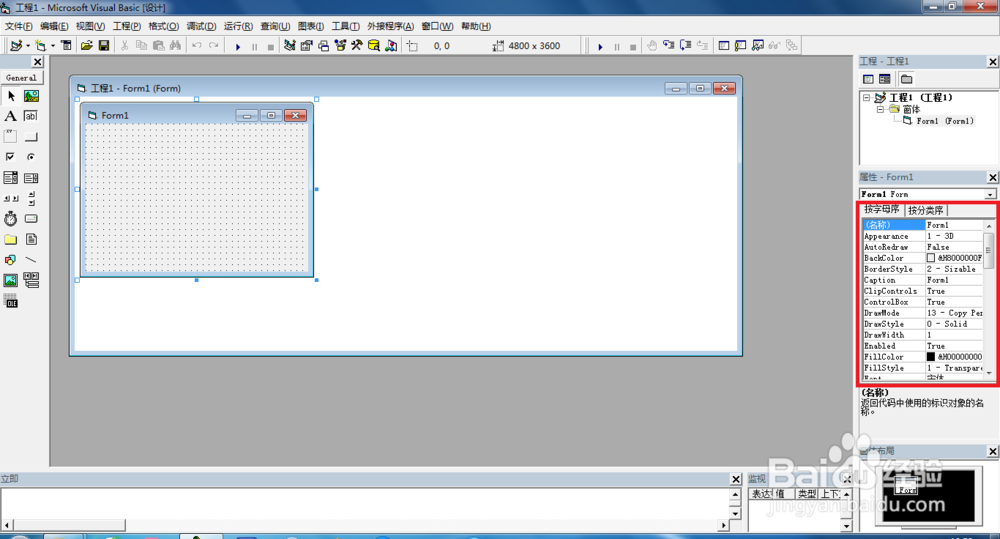Close the toolbox panel

38,62
